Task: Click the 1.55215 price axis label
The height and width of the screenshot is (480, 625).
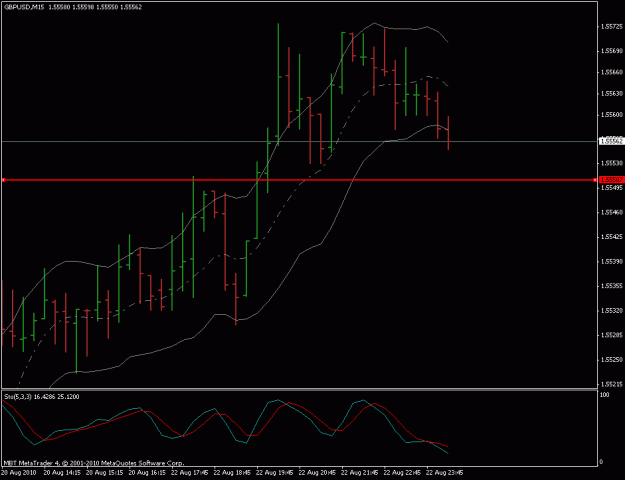Action: click(x=611, y=385)
